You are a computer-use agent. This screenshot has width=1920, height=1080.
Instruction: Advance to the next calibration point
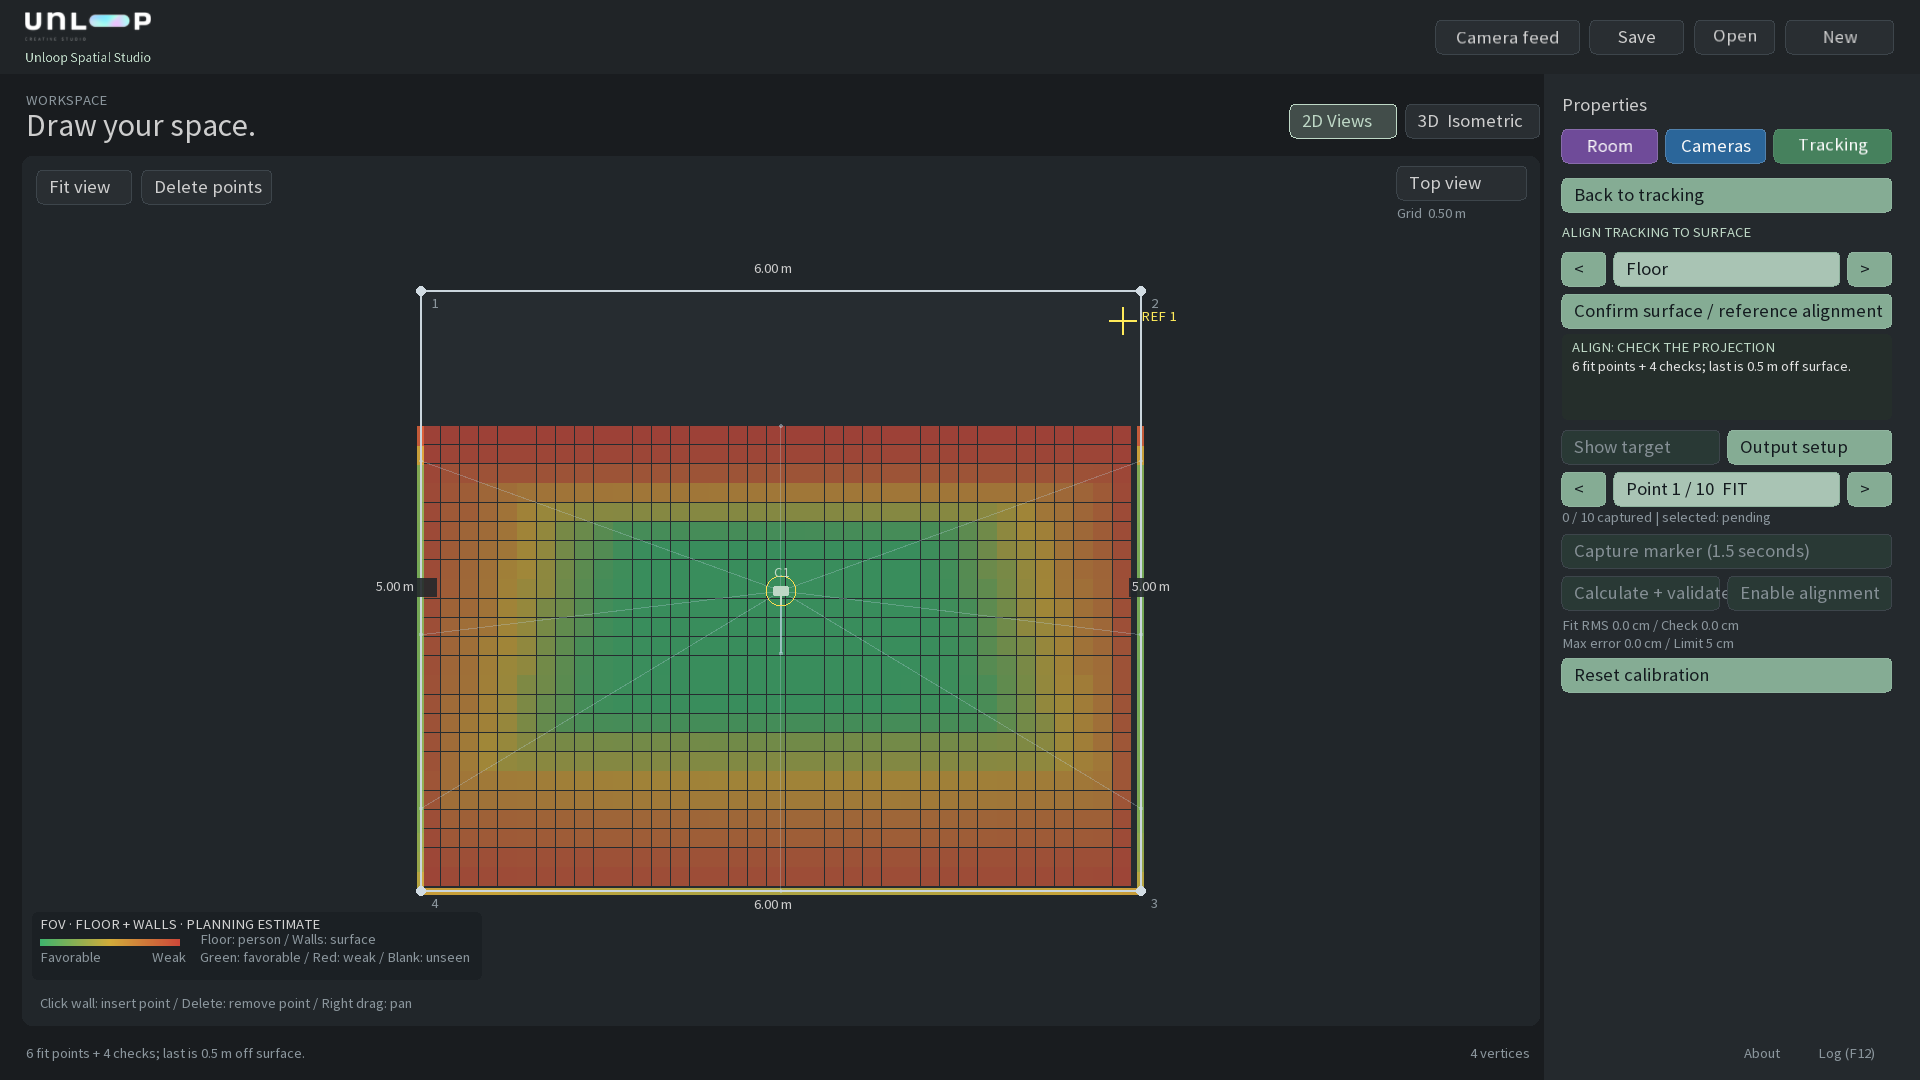click(x=1869, y=489)
